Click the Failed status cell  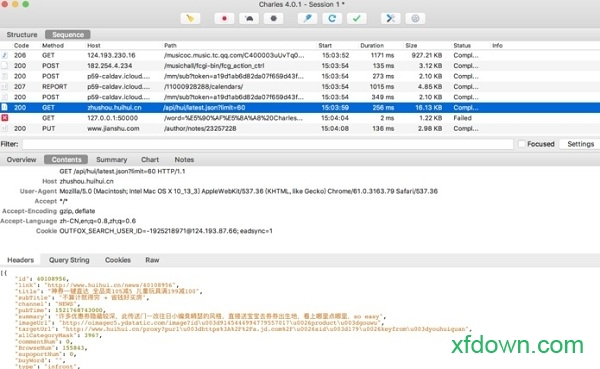pyautogui.click(x=462, y=118)
